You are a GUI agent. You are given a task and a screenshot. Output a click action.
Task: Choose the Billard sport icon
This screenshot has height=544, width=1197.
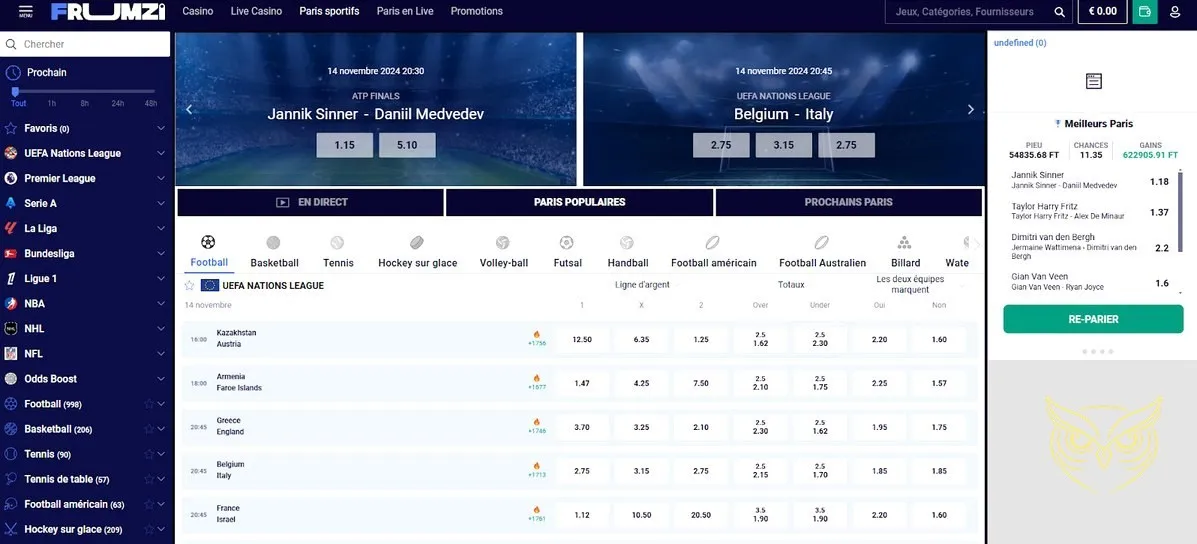904,243
